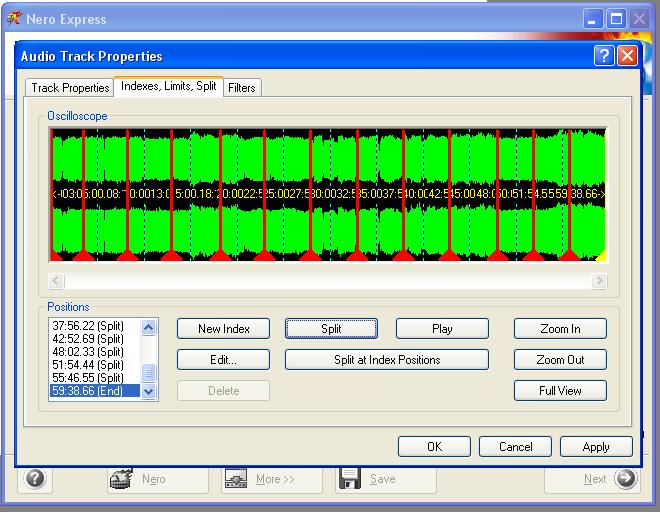Screen dimensions: 660x512
Task: Select position 37:56.22 (Split)
Action: click(95, 325)
